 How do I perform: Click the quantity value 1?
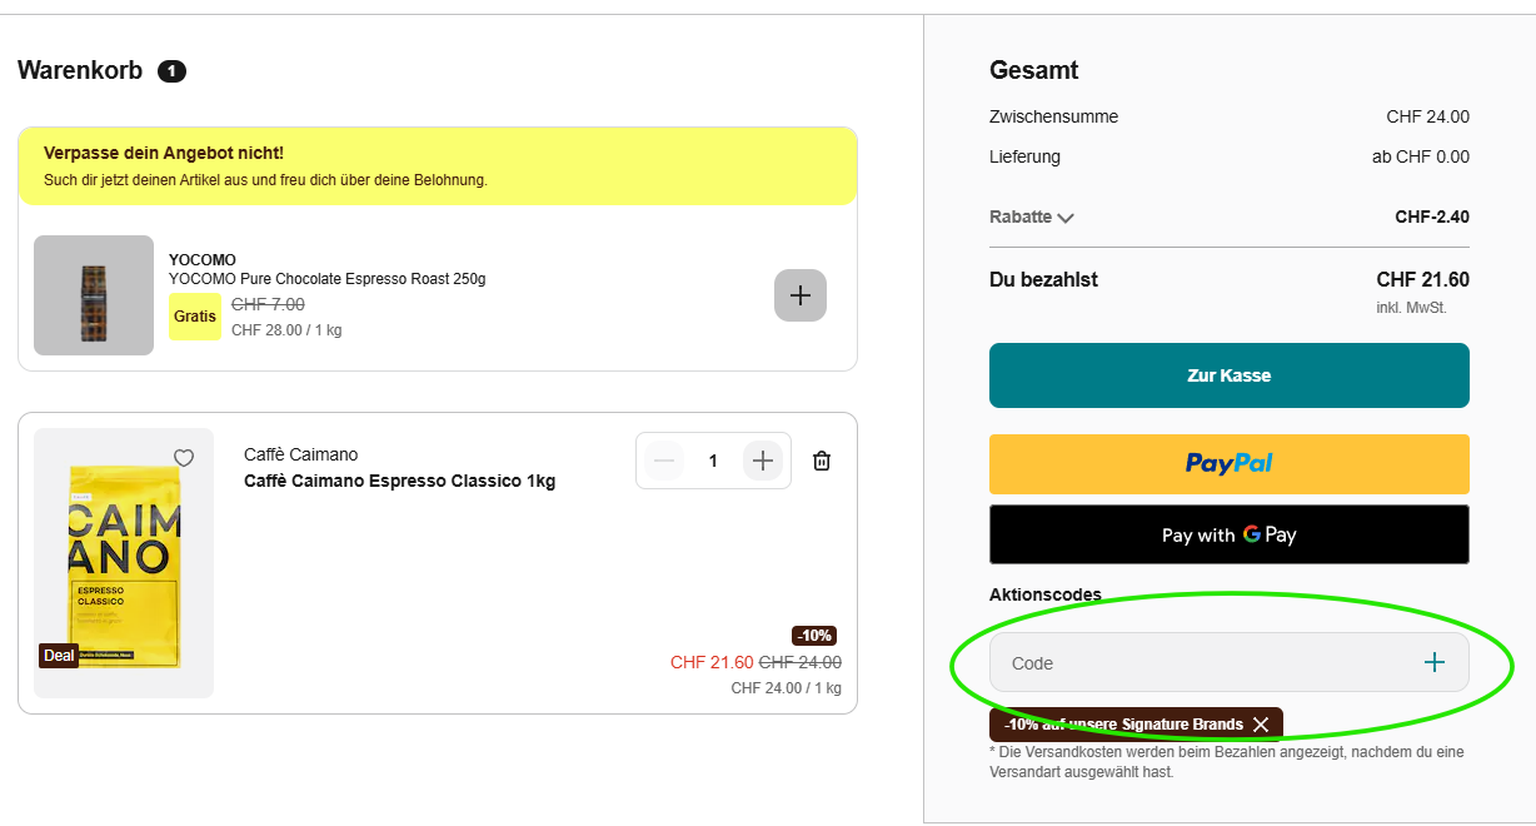713,461
